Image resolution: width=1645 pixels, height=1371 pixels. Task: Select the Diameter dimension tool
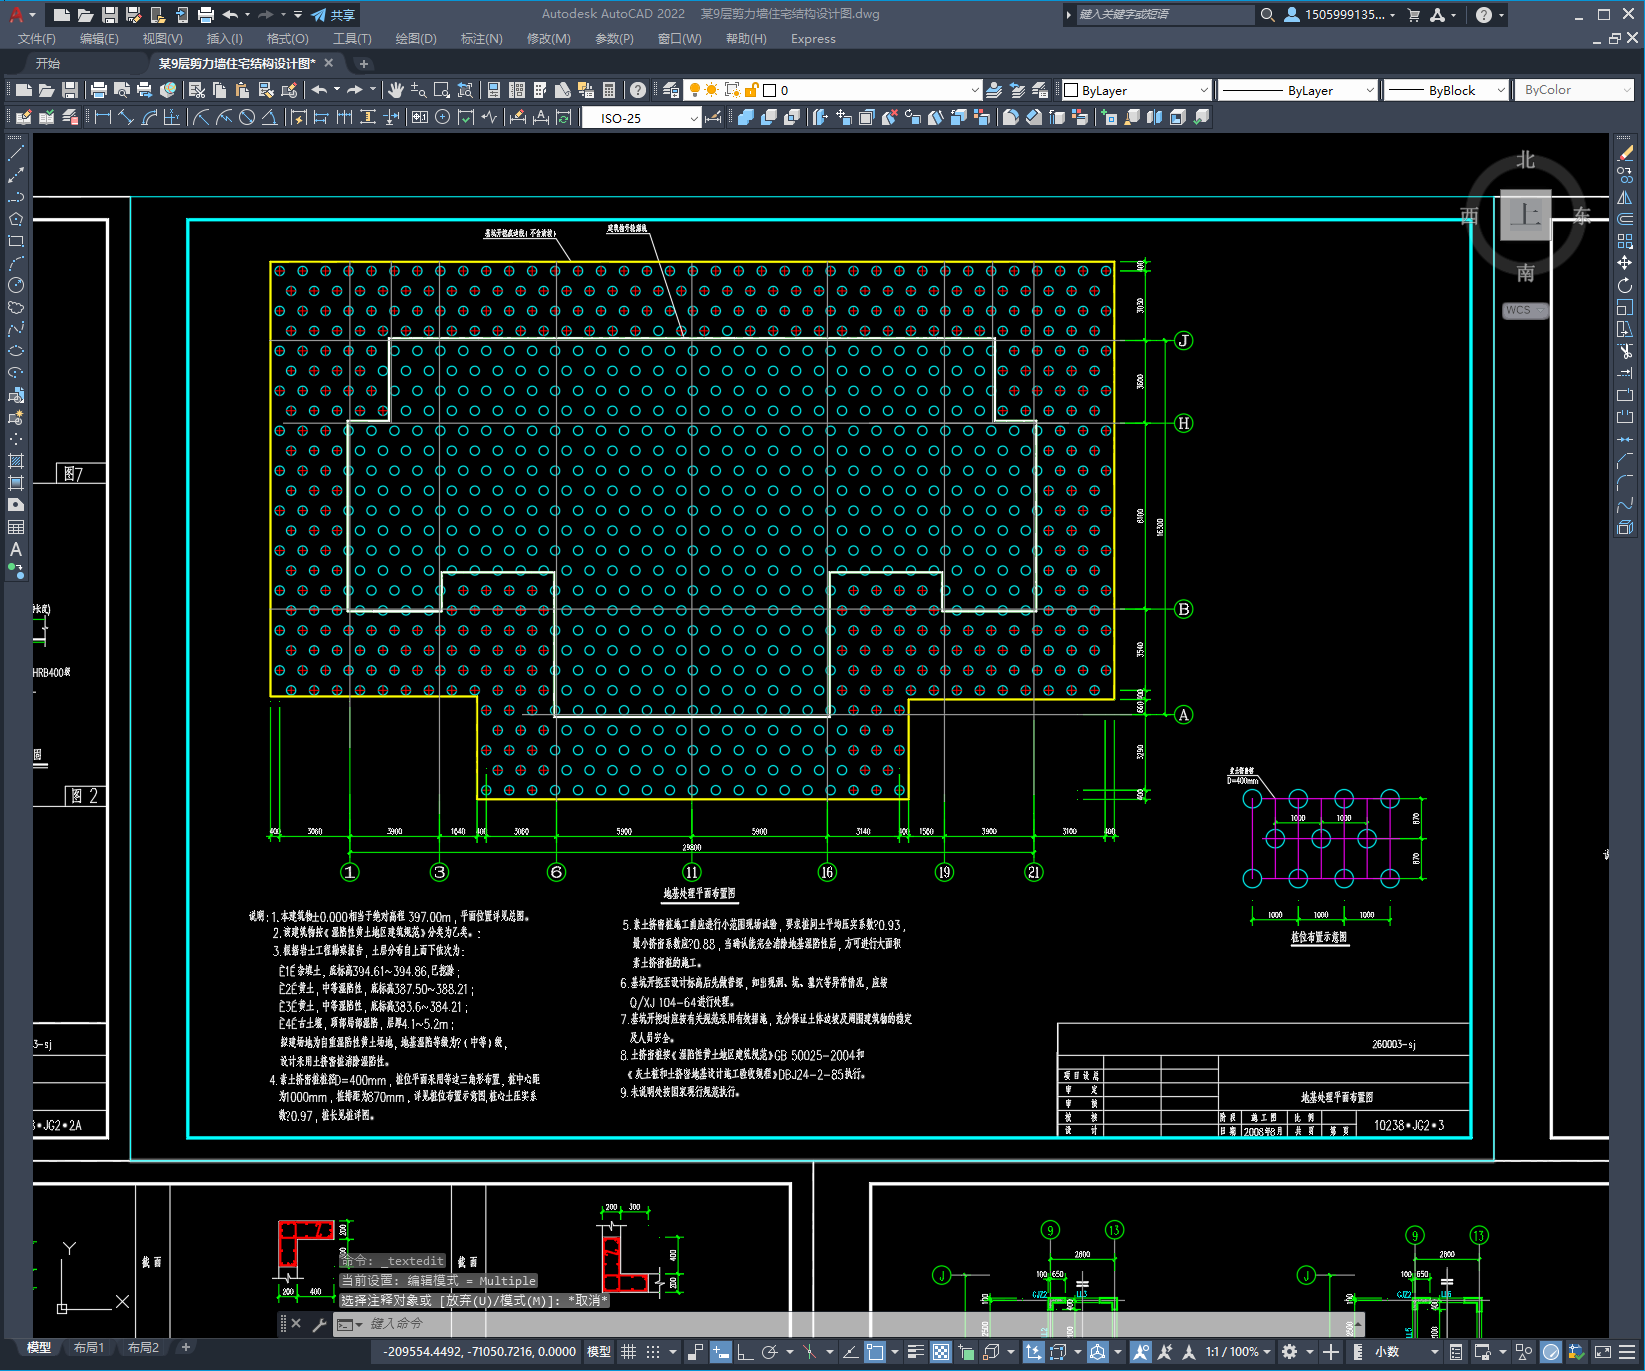coord(247,118)
